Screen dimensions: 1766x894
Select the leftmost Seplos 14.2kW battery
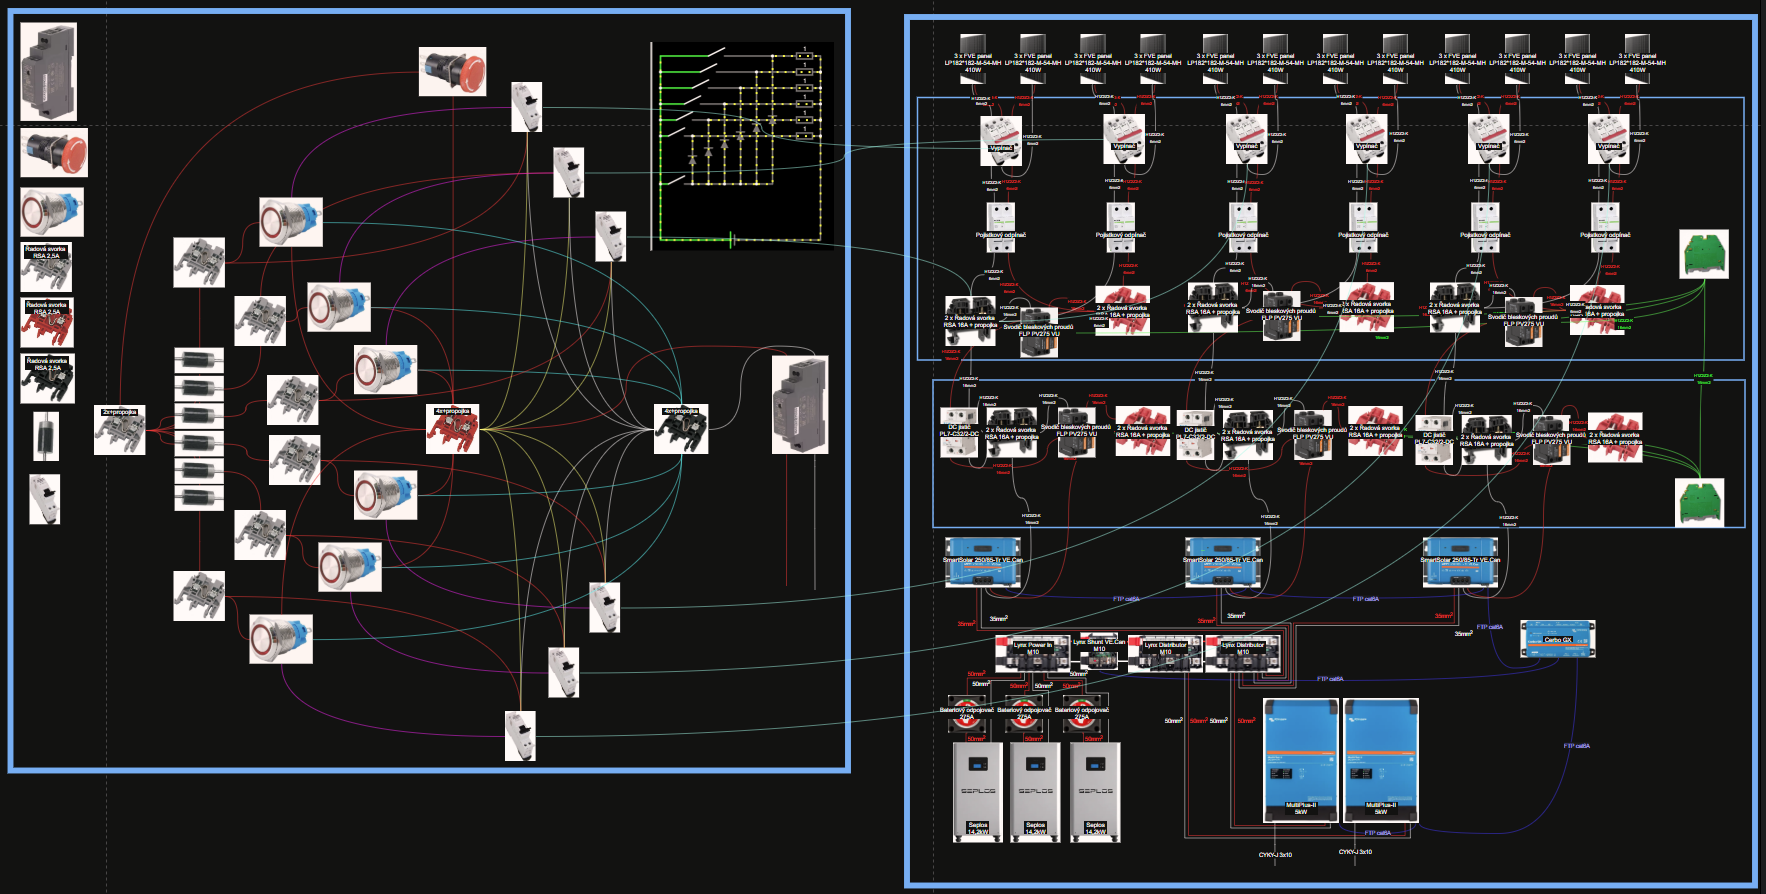click(x=978, y=792)
